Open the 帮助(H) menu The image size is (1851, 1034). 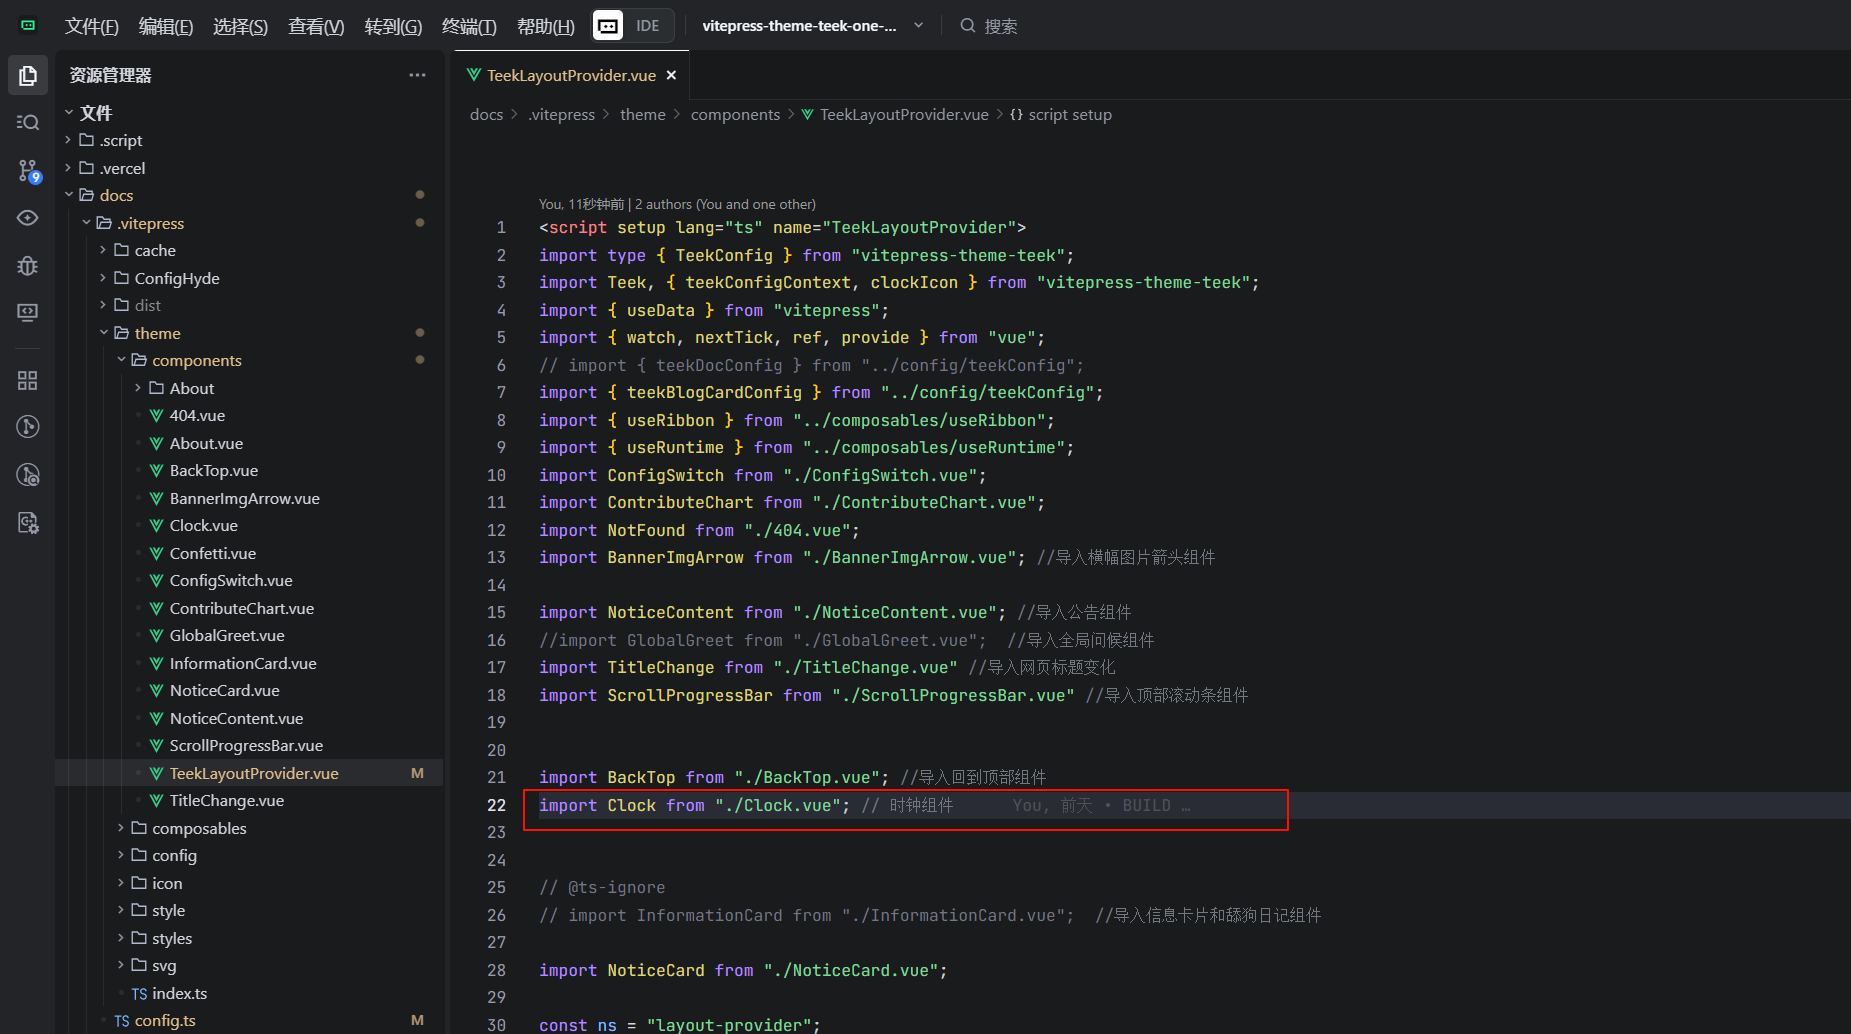pos(546,26)
